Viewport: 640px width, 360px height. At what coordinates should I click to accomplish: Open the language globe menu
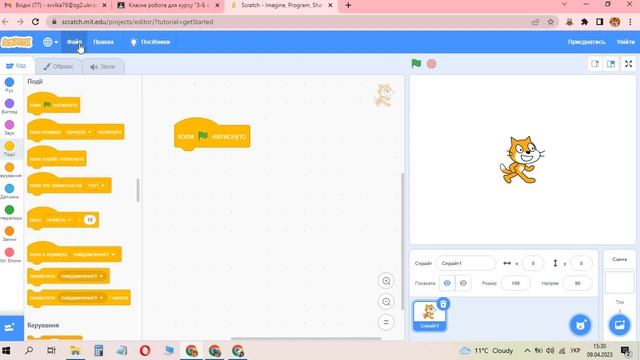pyautogui.click(x=50, y=42)
